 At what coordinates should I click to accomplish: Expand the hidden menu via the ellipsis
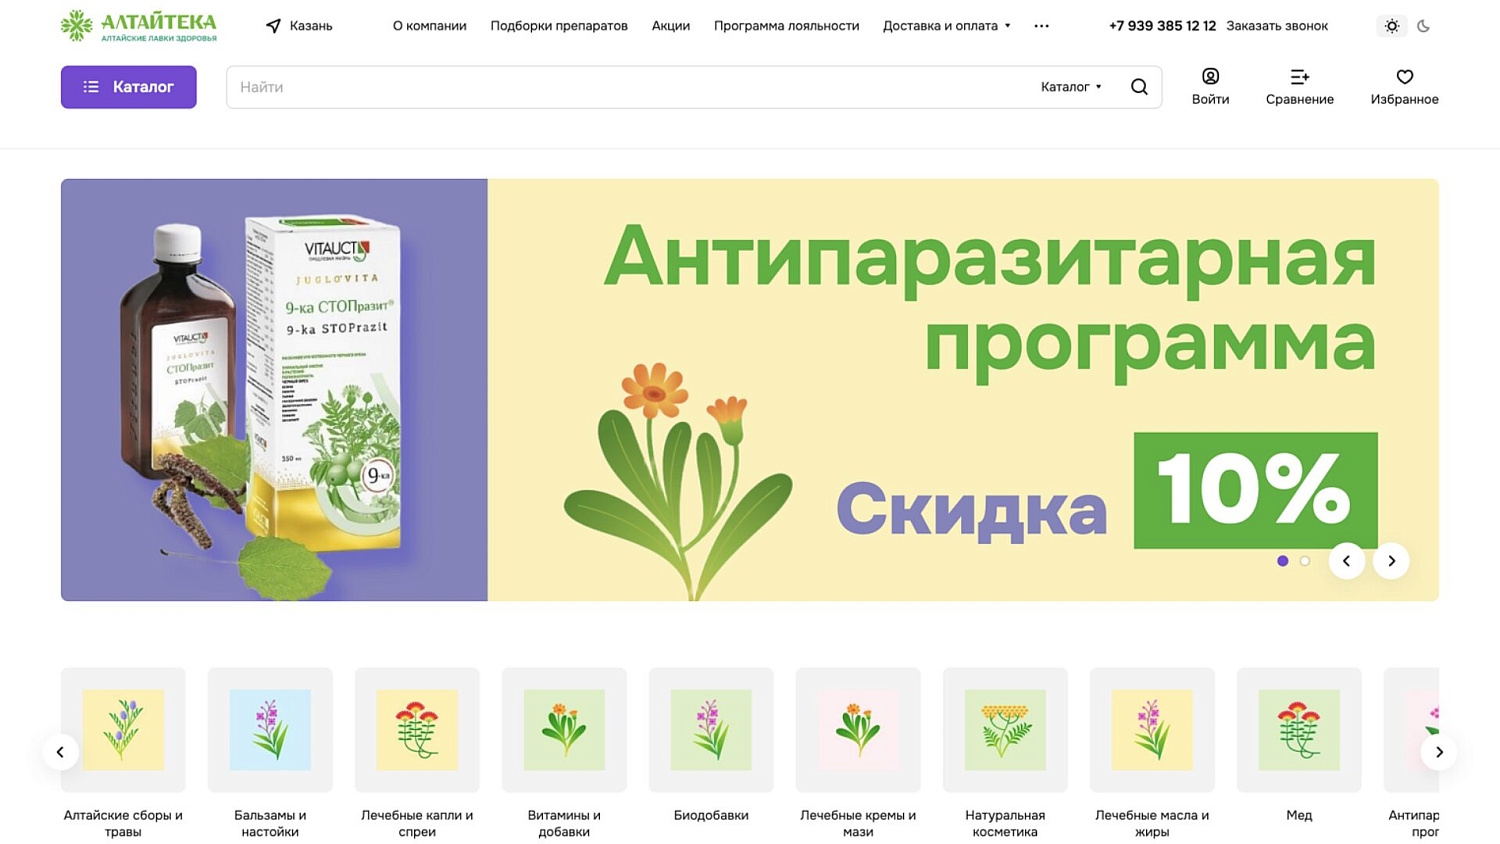[1041, 26]
